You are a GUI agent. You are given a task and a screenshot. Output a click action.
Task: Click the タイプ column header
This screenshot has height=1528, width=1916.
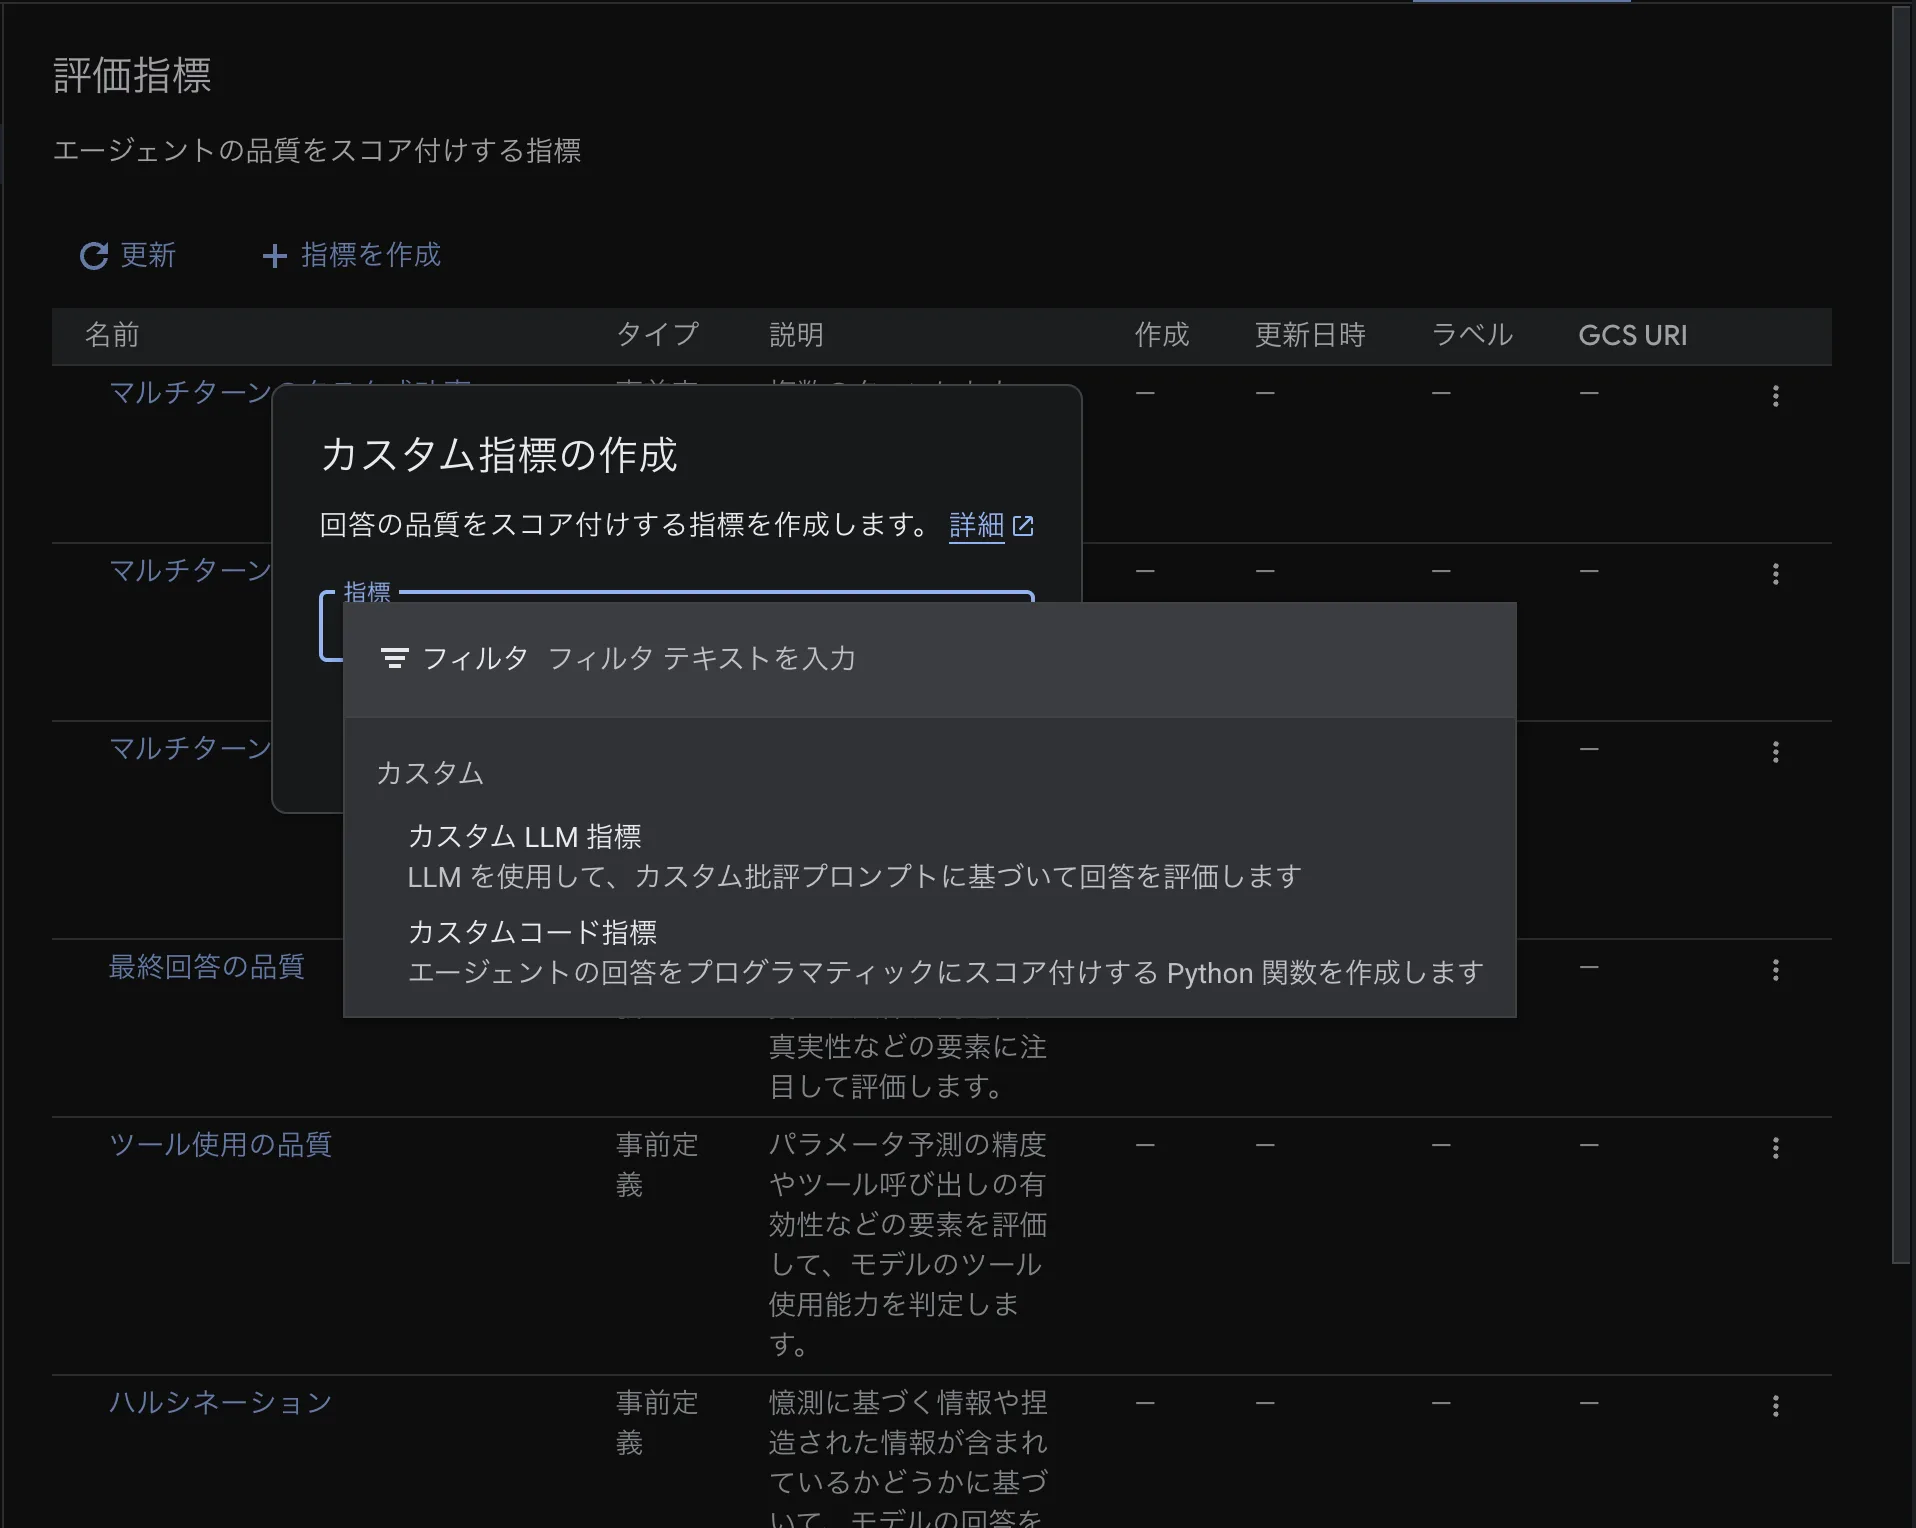tap(657, 335)
